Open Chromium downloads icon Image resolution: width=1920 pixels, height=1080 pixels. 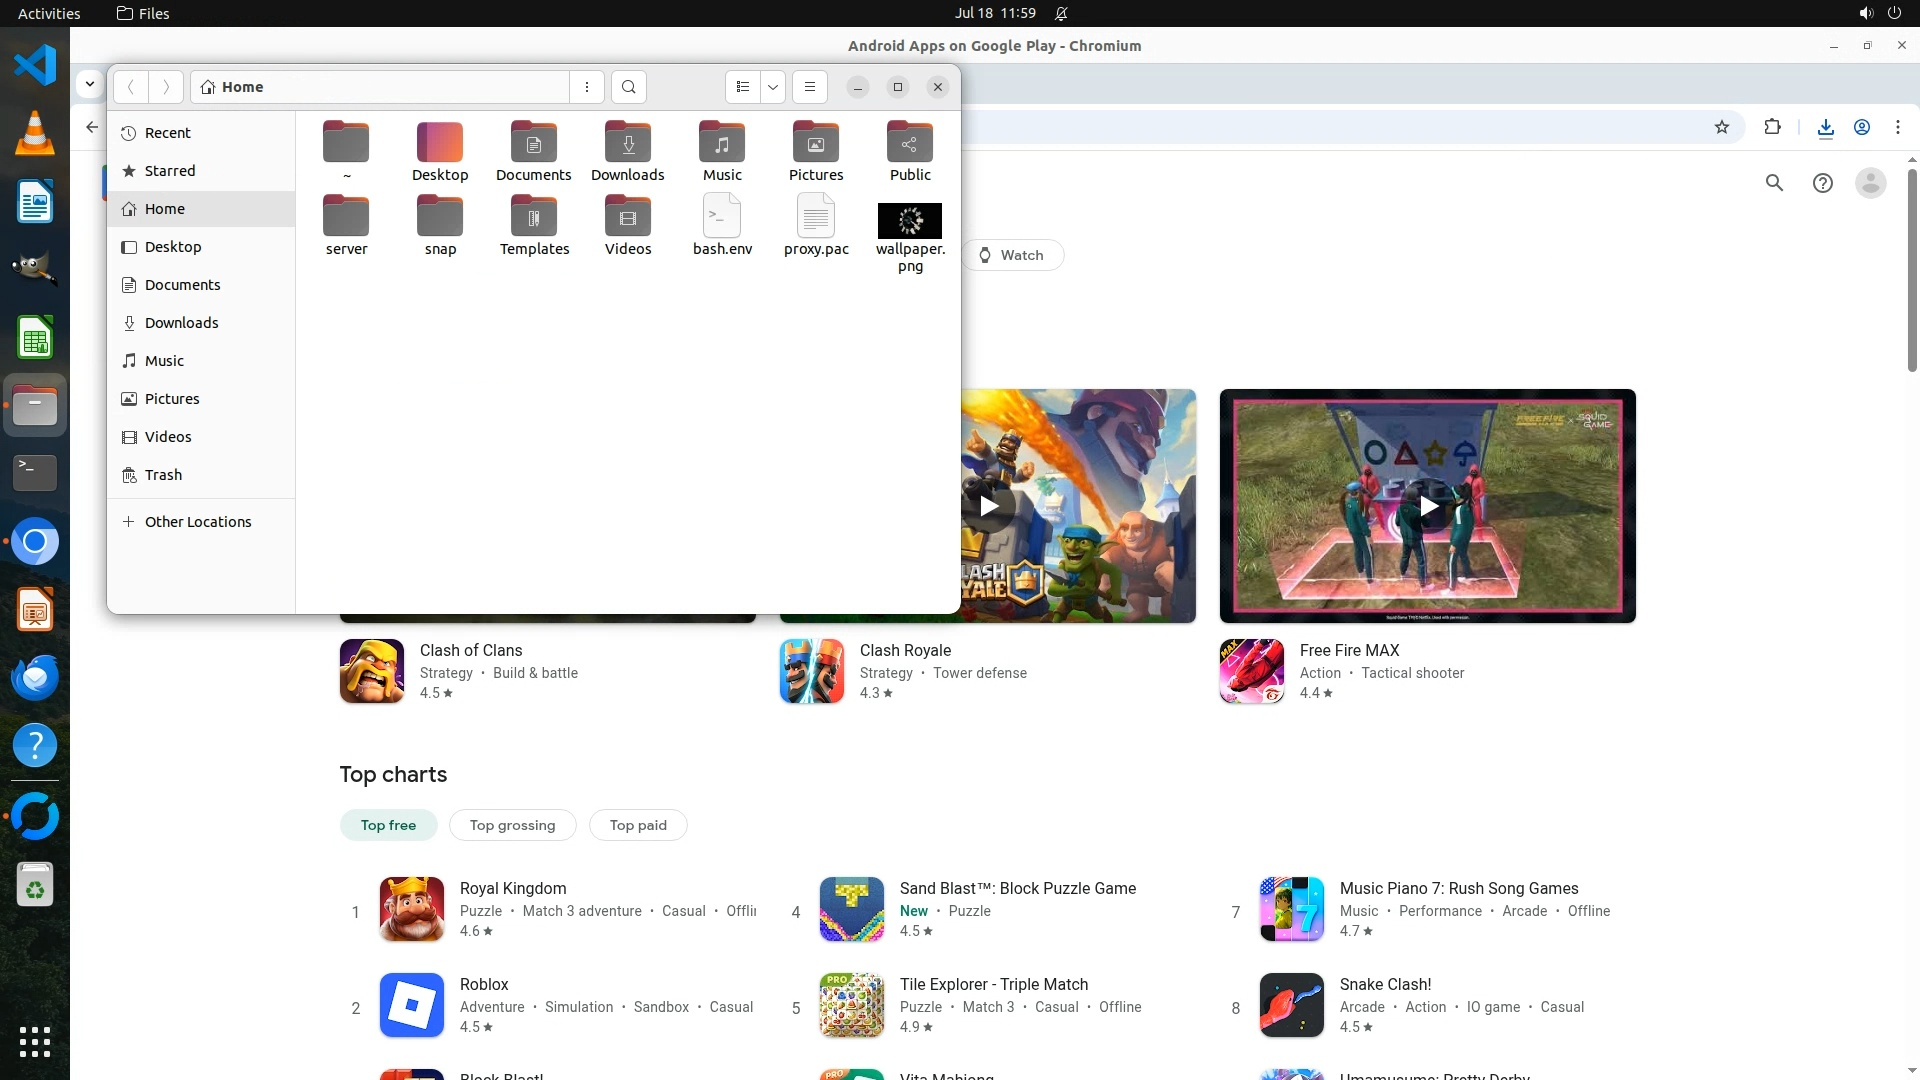[1825, 127]
